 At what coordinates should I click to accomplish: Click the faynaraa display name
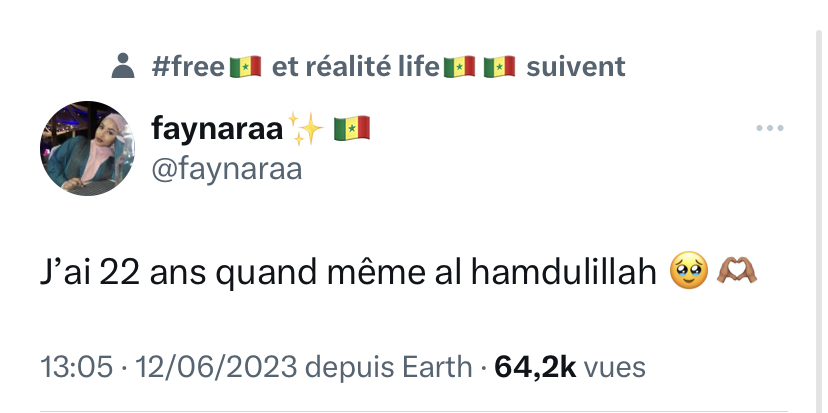point(217,128)
